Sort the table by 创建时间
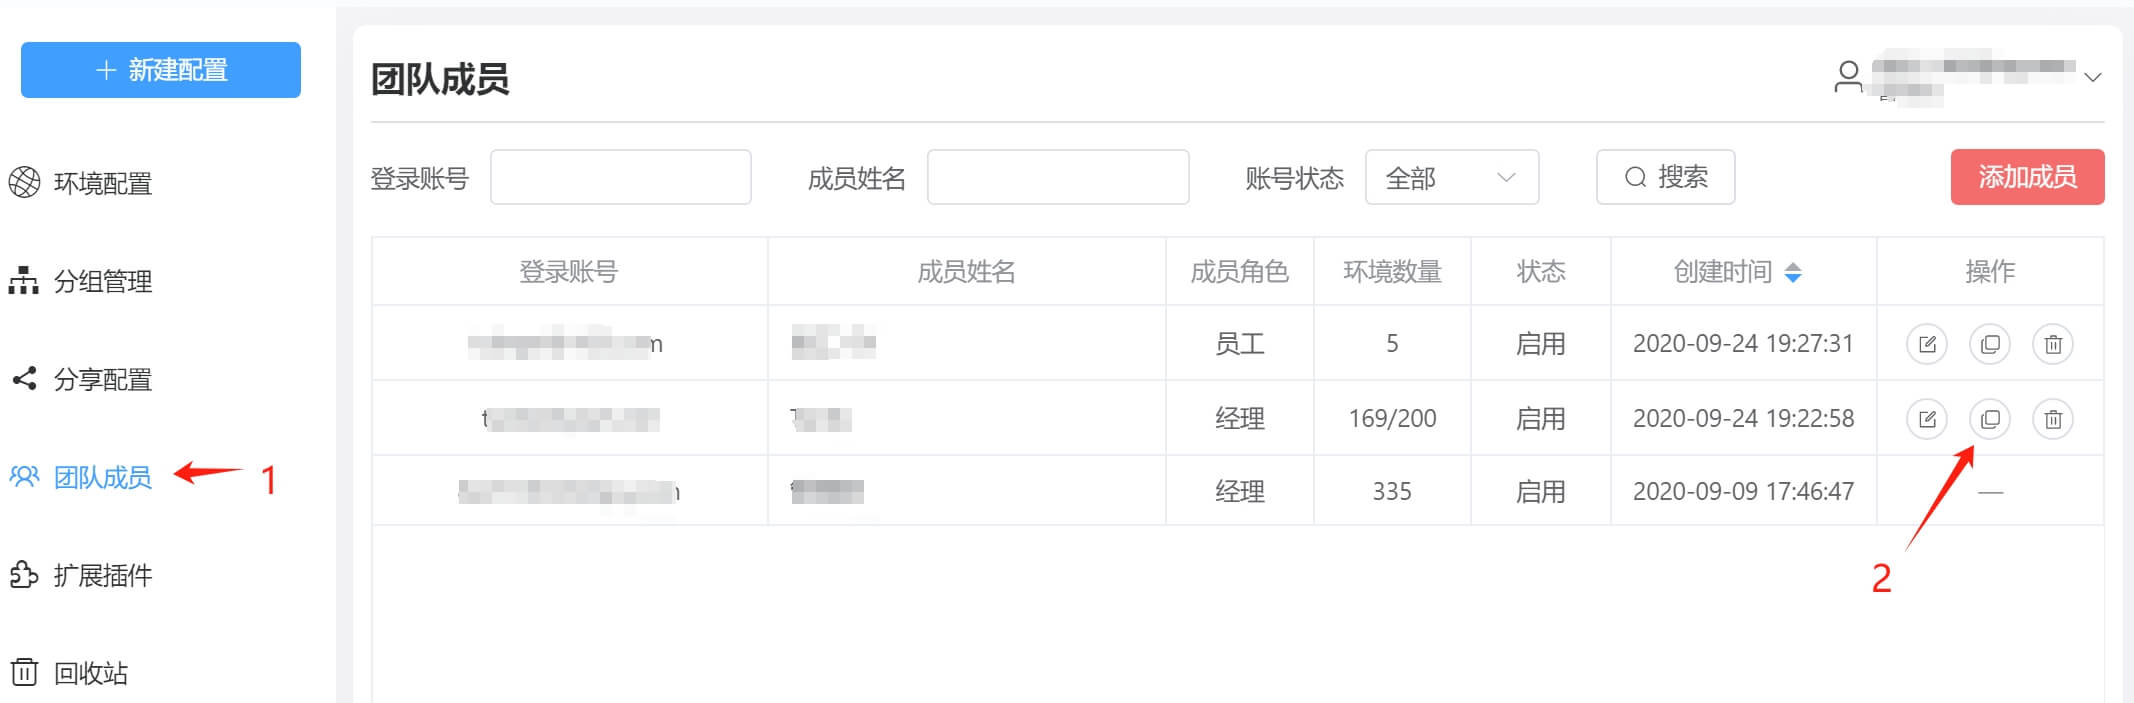 [x=1793, y=272]
